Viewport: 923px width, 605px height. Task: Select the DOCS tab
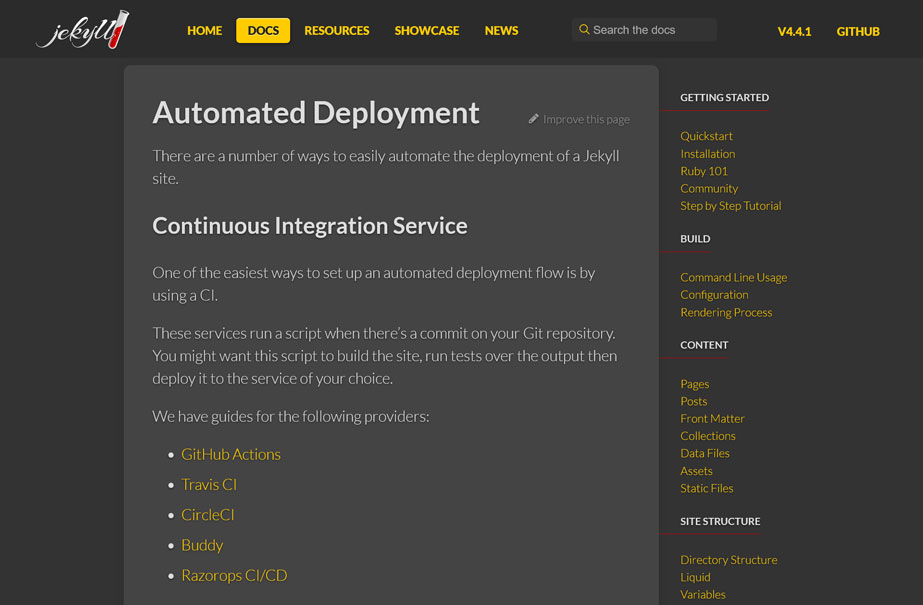click(x=262, y=30)
